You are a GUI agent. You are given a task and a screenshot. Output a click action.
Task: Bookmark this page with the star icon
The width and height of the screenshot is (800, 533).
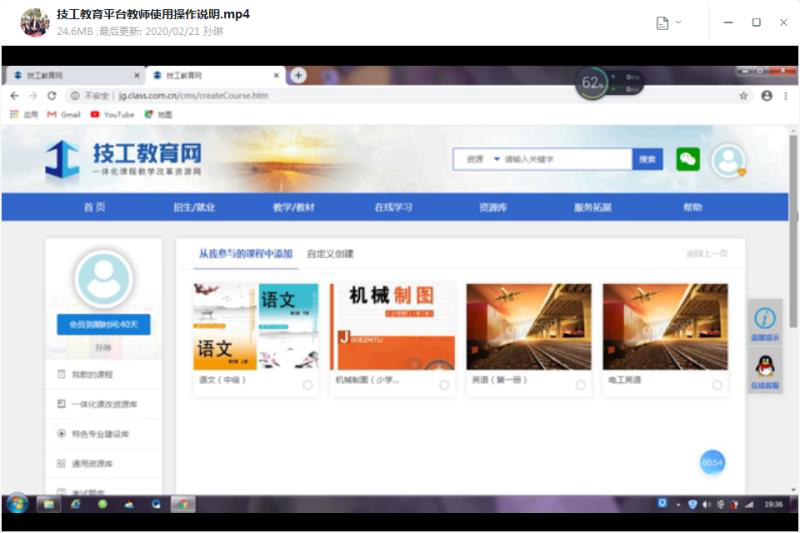pos(743,96)
